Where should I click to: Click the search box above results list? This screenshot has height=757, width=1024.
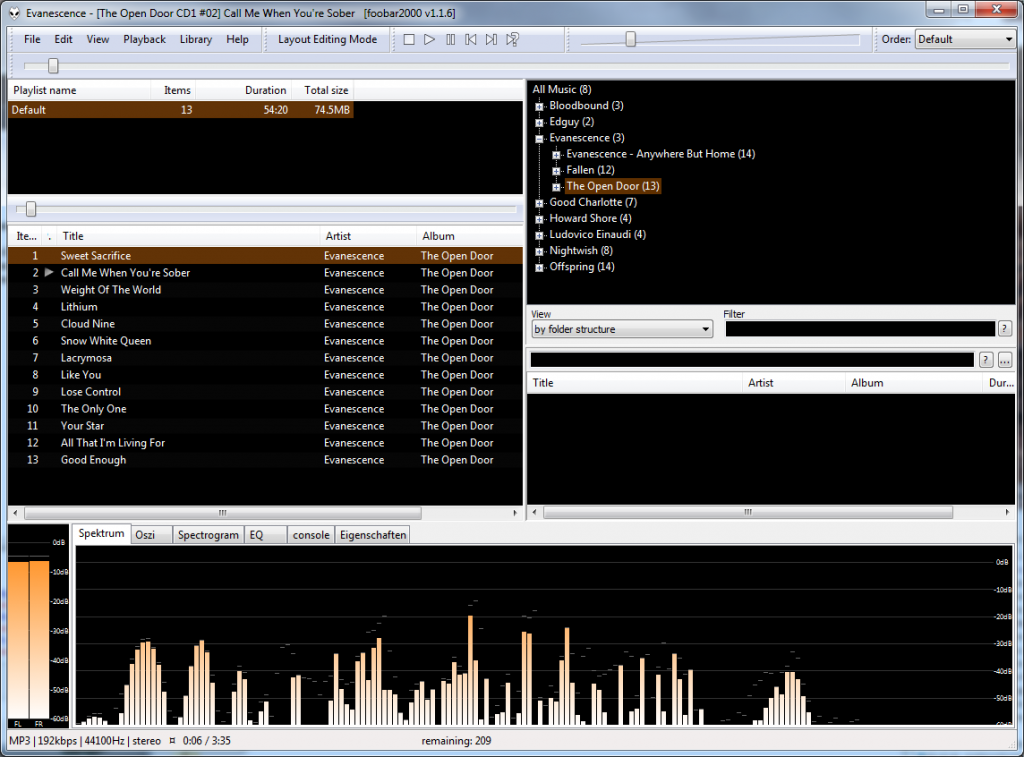[x=752, y=359]
